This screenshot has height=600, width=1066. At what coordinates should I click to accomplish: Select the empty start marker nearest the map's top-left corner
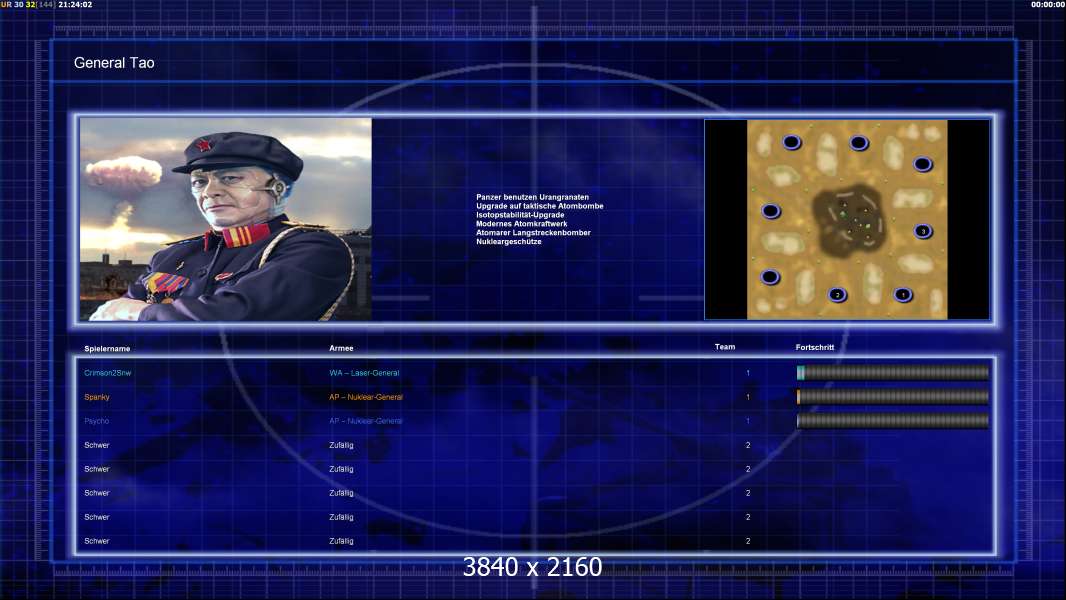point(791,143)
